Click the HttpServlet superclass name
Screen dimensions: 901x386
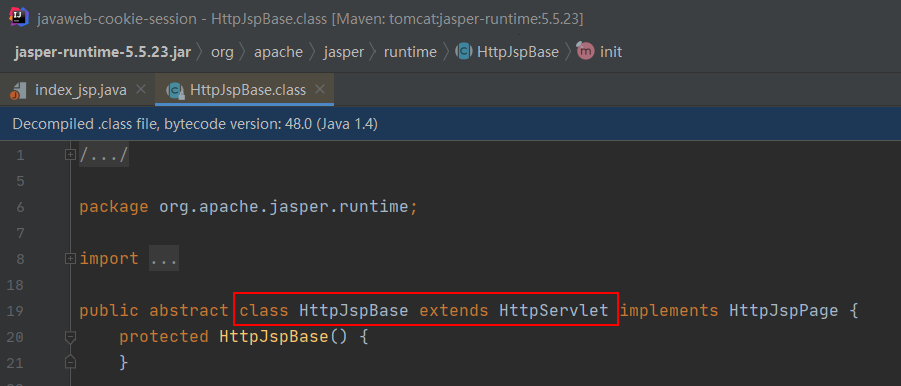[x=553, y=311]
